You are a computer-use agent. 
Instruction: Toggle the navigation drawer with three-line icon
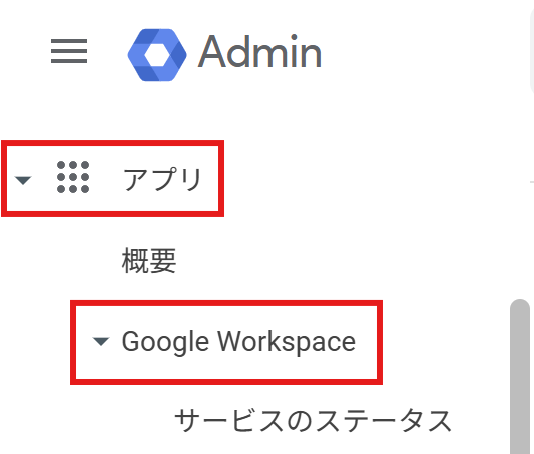(69, 51)
